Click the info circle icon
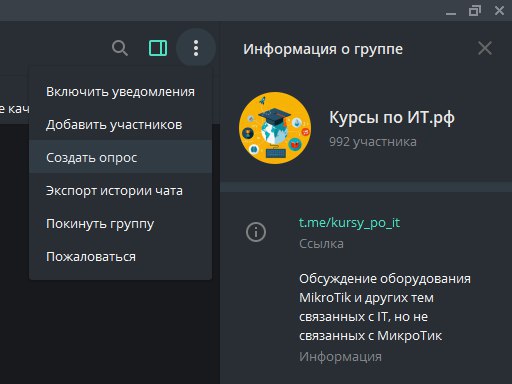The width and height of the screenshot is (512, 384). [256, 232]
